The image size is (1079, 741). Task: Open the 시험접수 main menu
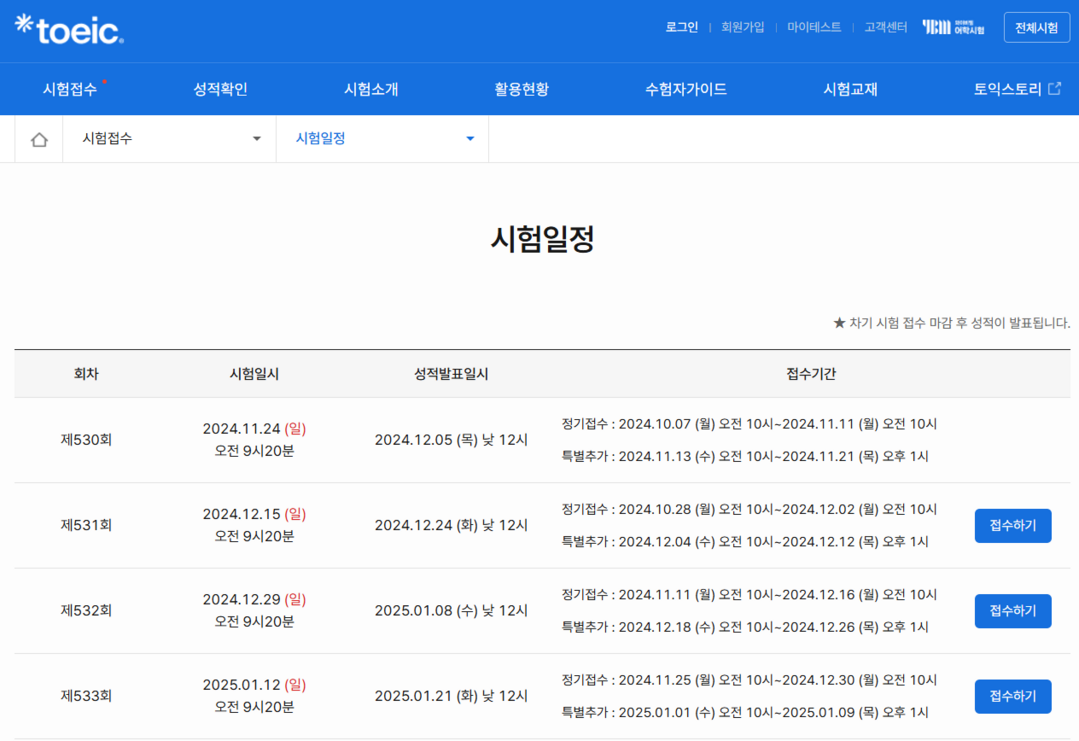[x=70, y=89]
